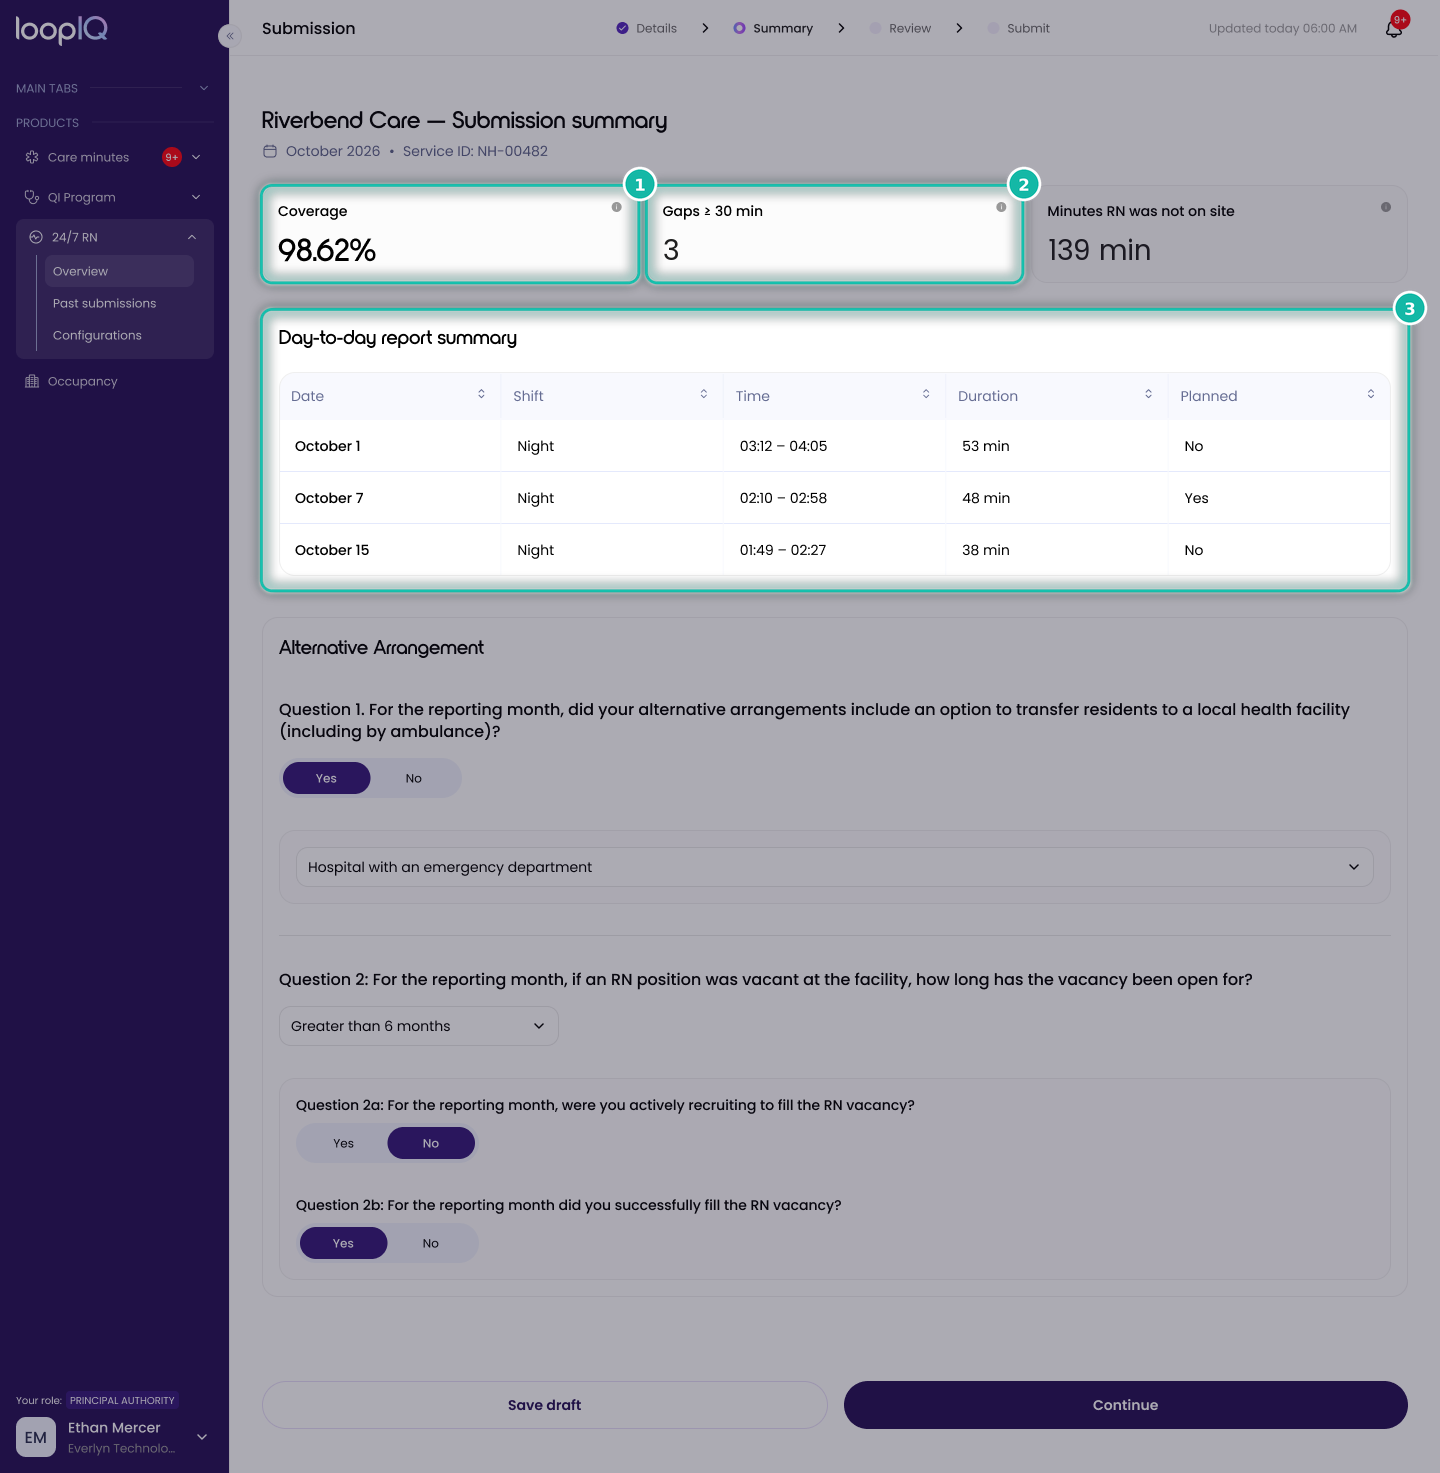Click the Minutes RN not on site info icon
Viewport: 1440px width, 1473px height.
[x=1386, y=207]
